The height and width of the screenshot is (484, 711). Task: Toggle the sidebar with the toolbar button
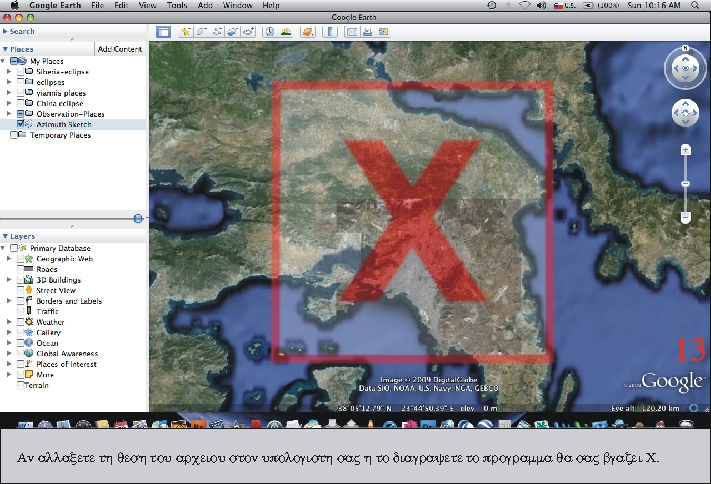tap(163, 32)
